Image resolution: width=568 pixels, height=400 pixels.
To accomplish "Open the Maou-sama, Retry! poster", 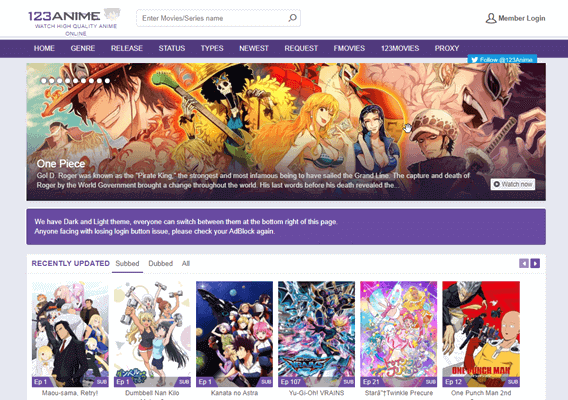I will [70, 334].
